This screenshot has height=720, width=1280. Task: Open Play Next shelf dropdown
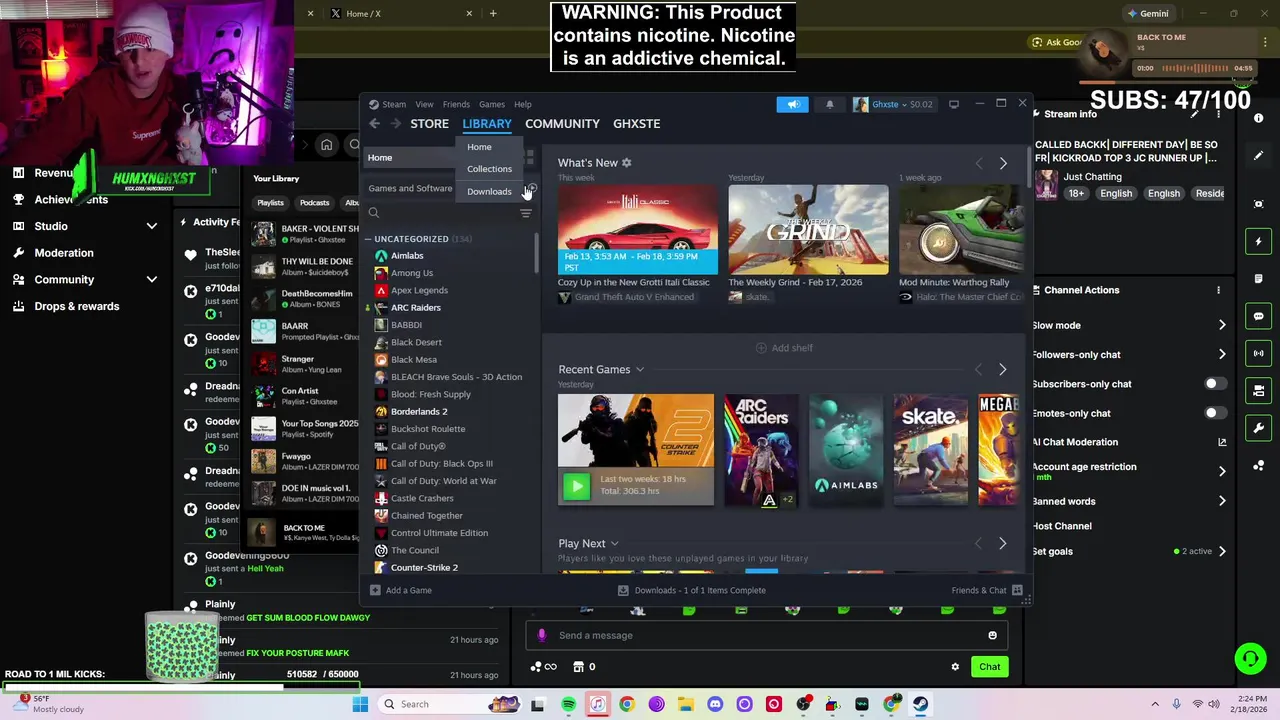pos(614,544)
